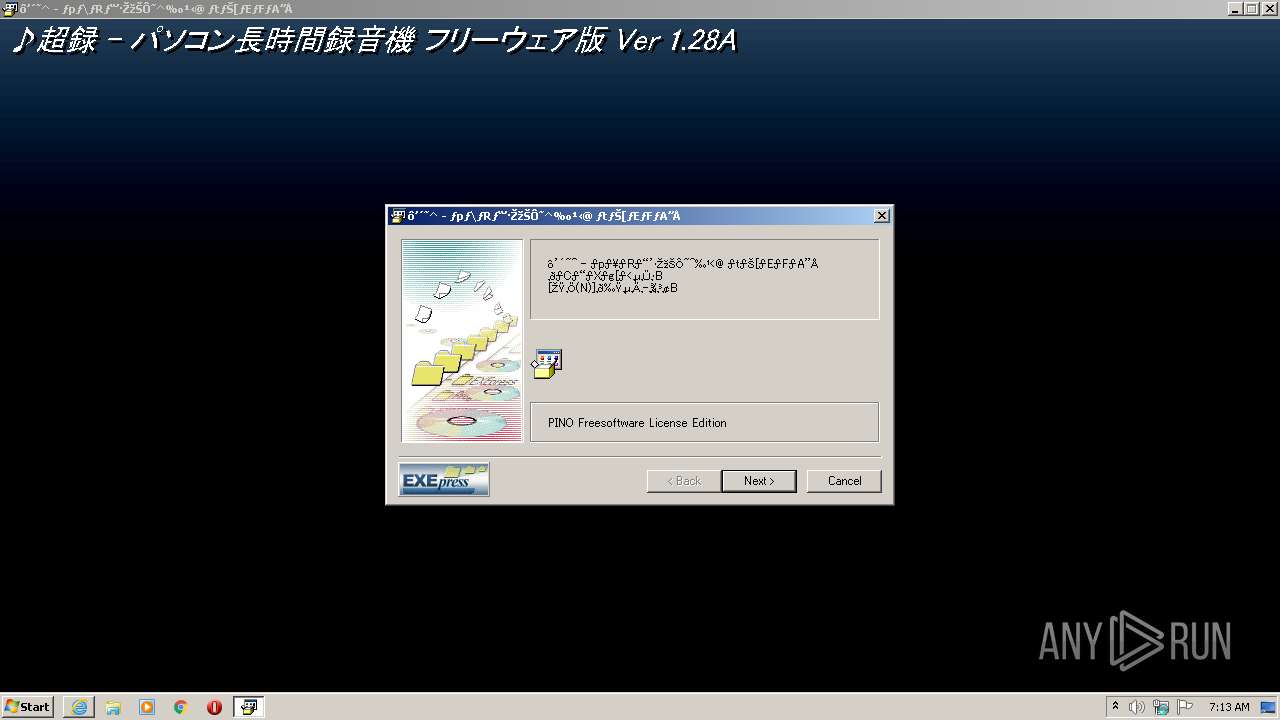The width and height of the screenshot is (1280, 720).
Task: Open the Opera browser taskbar icon
Action: click(x=214, y=707)
